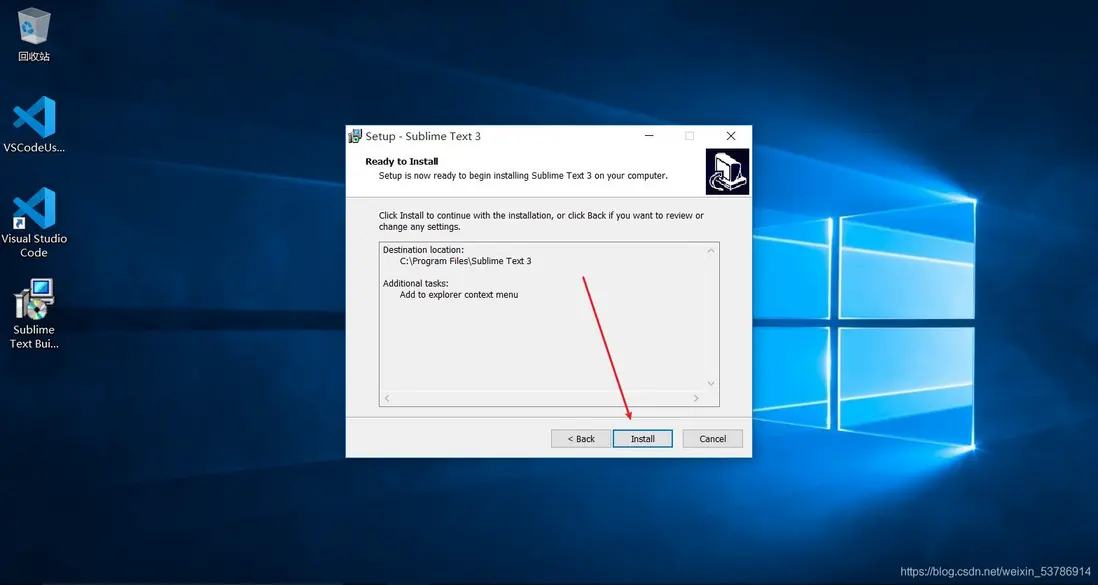Click the summary box scroll right arrow

click(695, 398)
